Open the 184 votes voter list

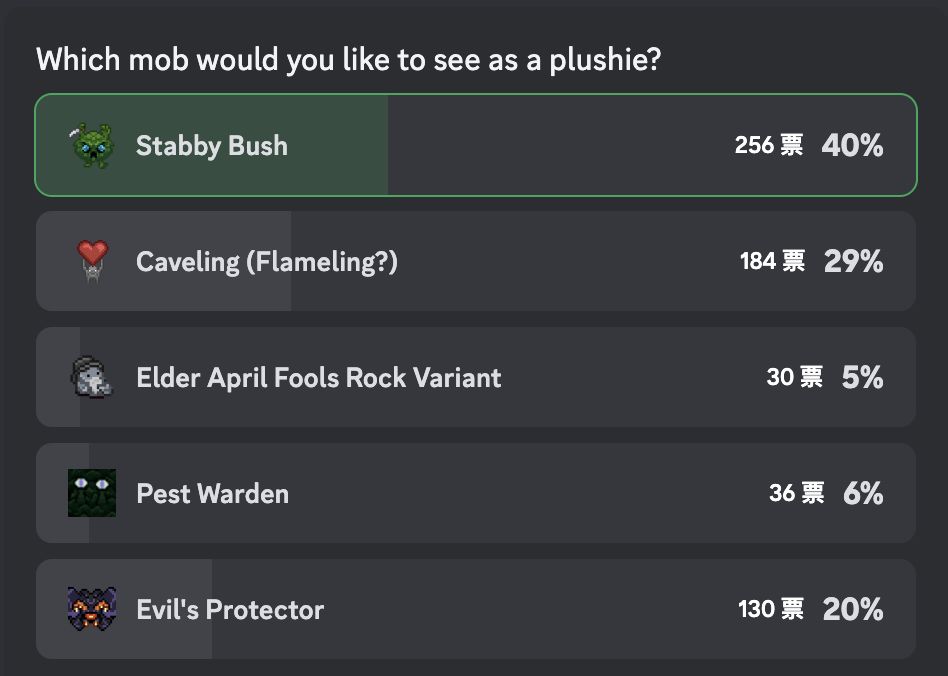coord(773,261)
